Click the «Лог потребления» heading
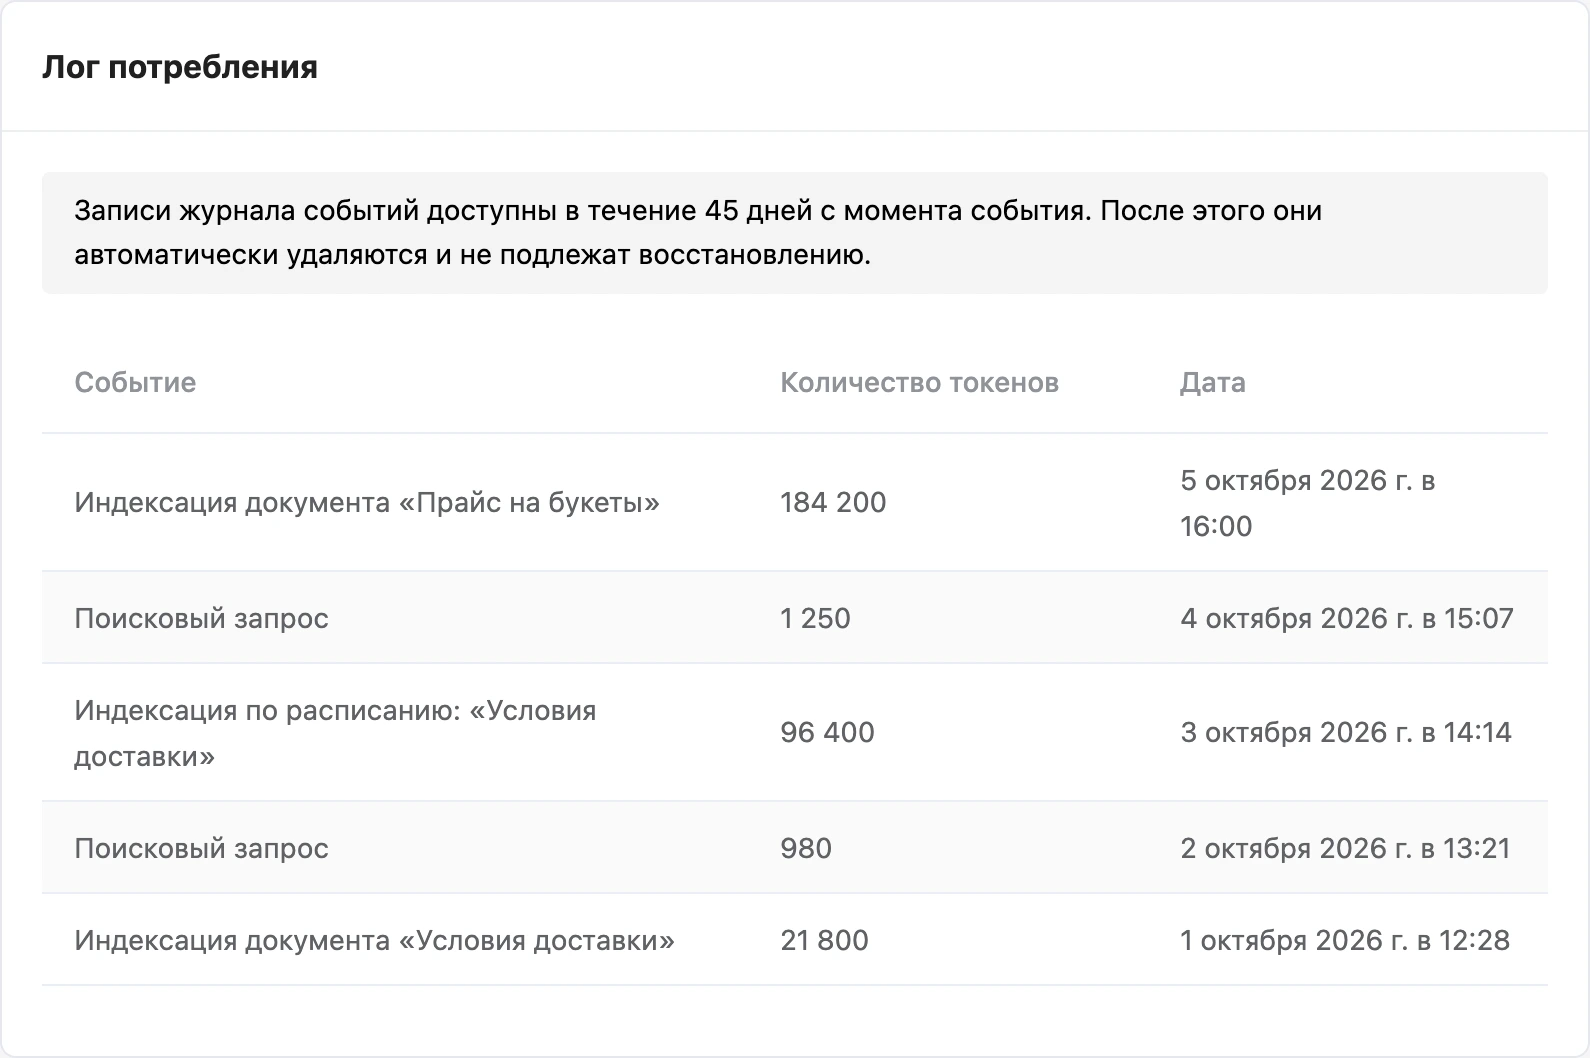The height and width of the screenshot is (1058, 1590). click(180, 67)
